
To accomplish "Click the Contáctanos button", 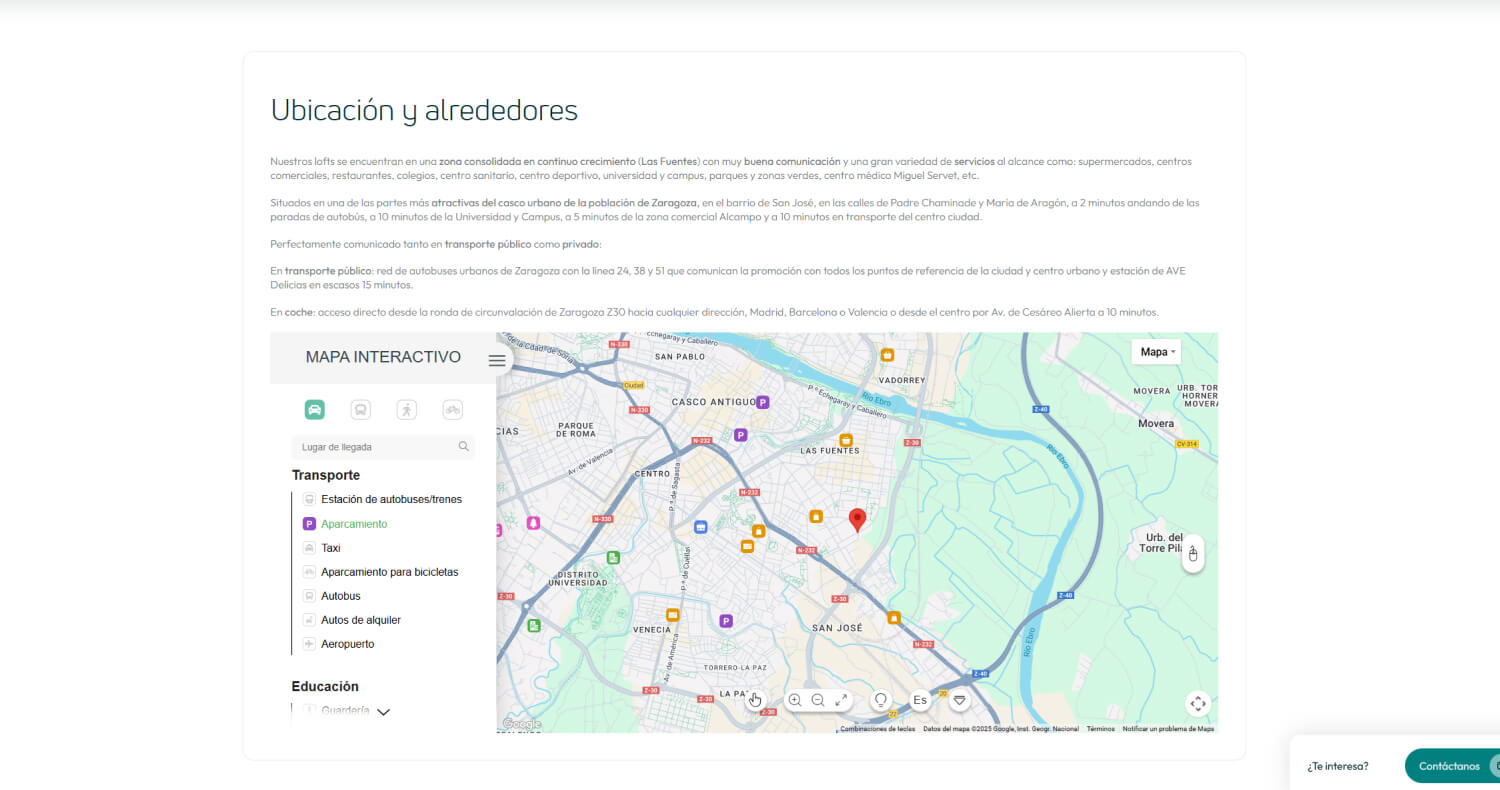I will coord(1448,766).
